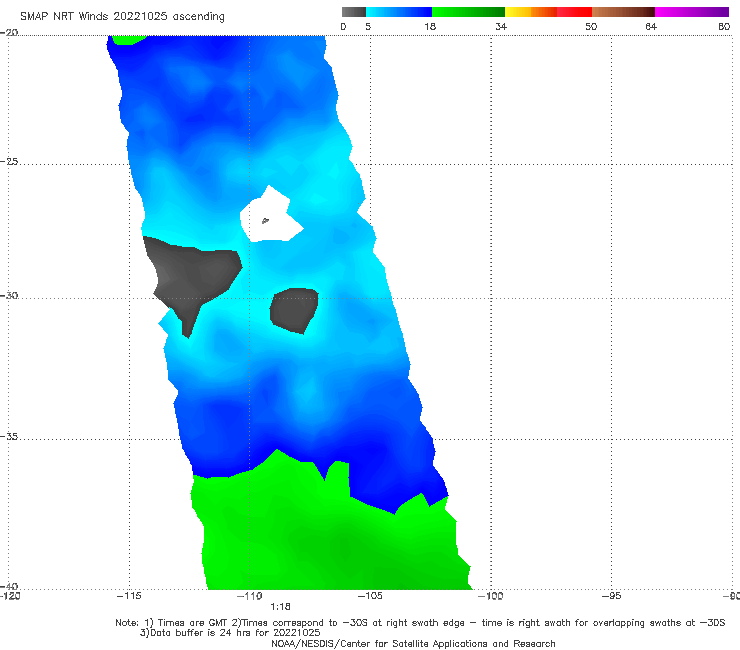Click the longitude axis label "-110"
Viewport: 740px width, 650px height.
pos(249,596)
